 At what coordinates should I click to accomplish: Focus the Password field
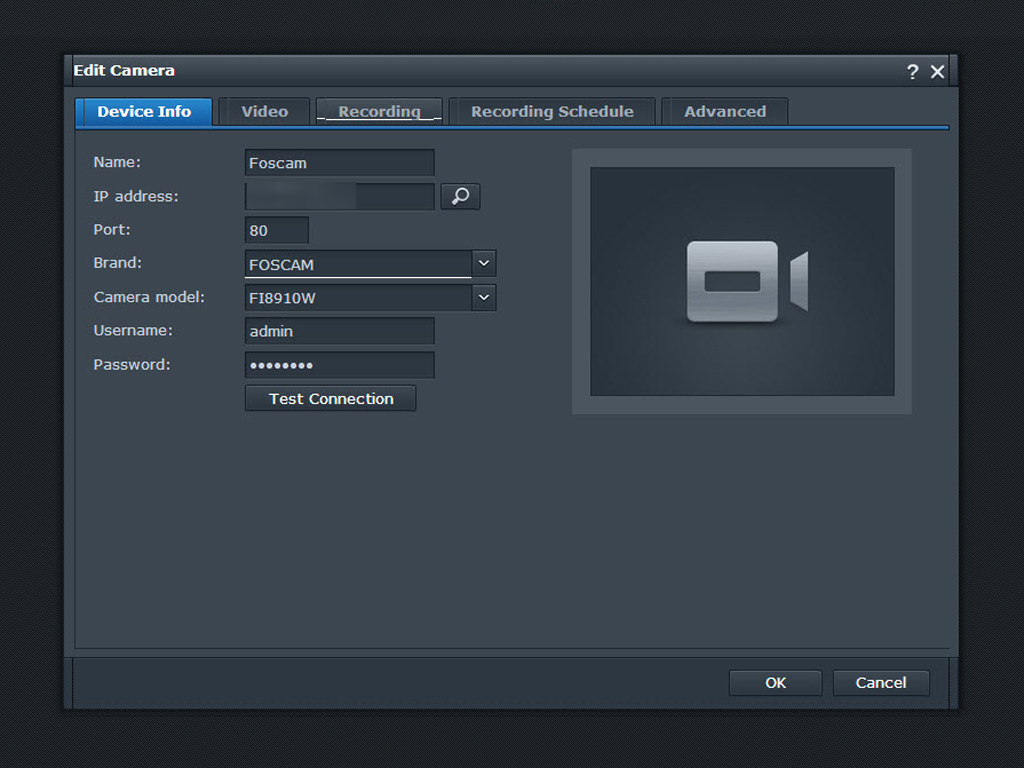[x=340, y=365]
